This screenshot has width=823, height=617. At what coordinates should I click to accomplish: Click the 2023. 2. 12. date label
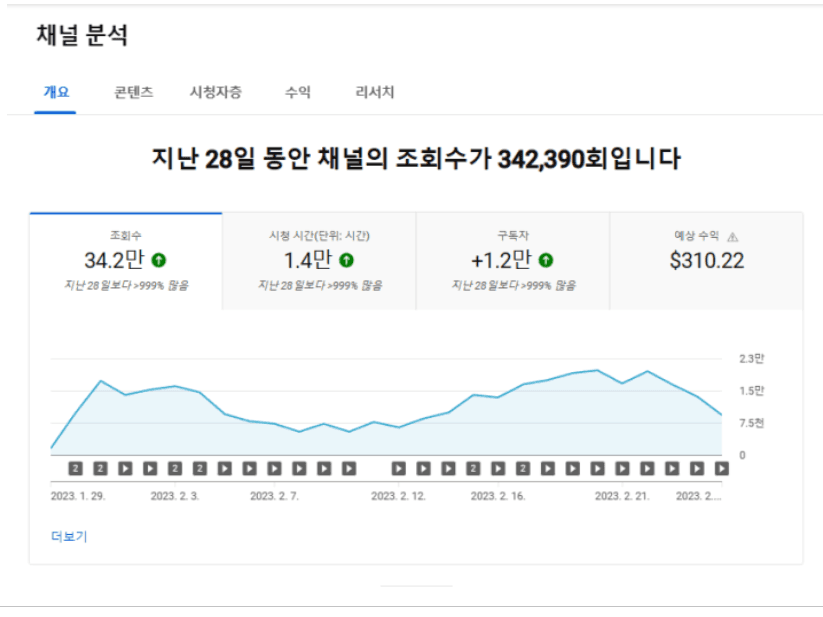pos(398,496)
